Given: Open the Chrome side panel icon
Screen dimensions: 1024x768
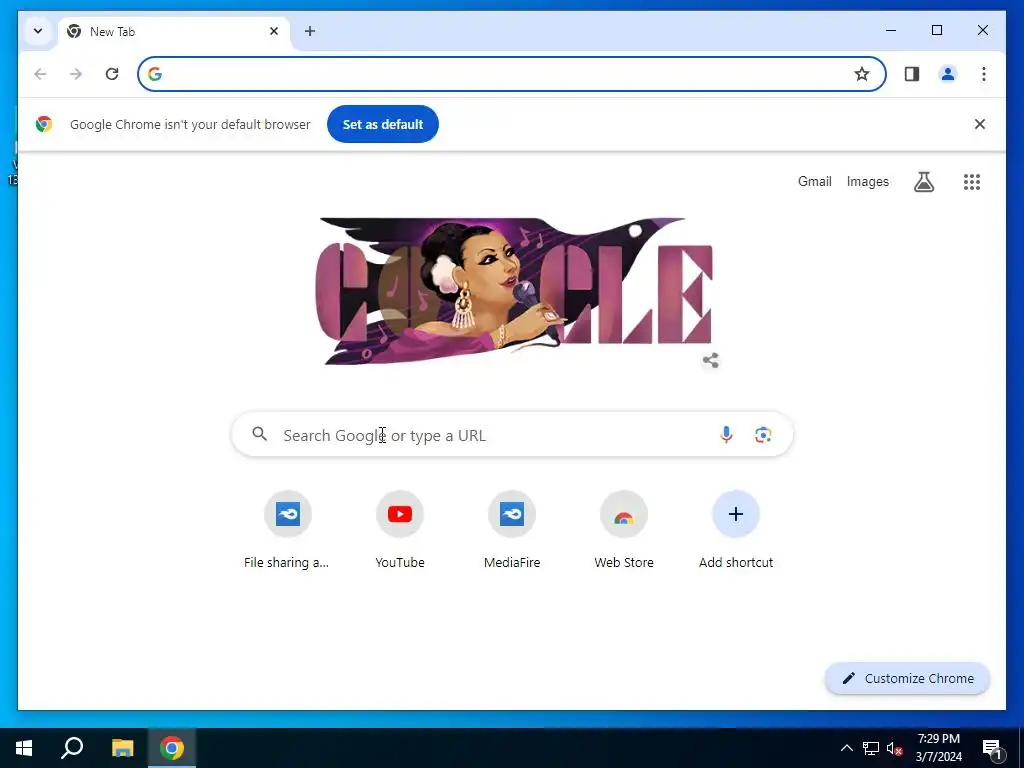Looking at the screenshot, I should point(912,74).
